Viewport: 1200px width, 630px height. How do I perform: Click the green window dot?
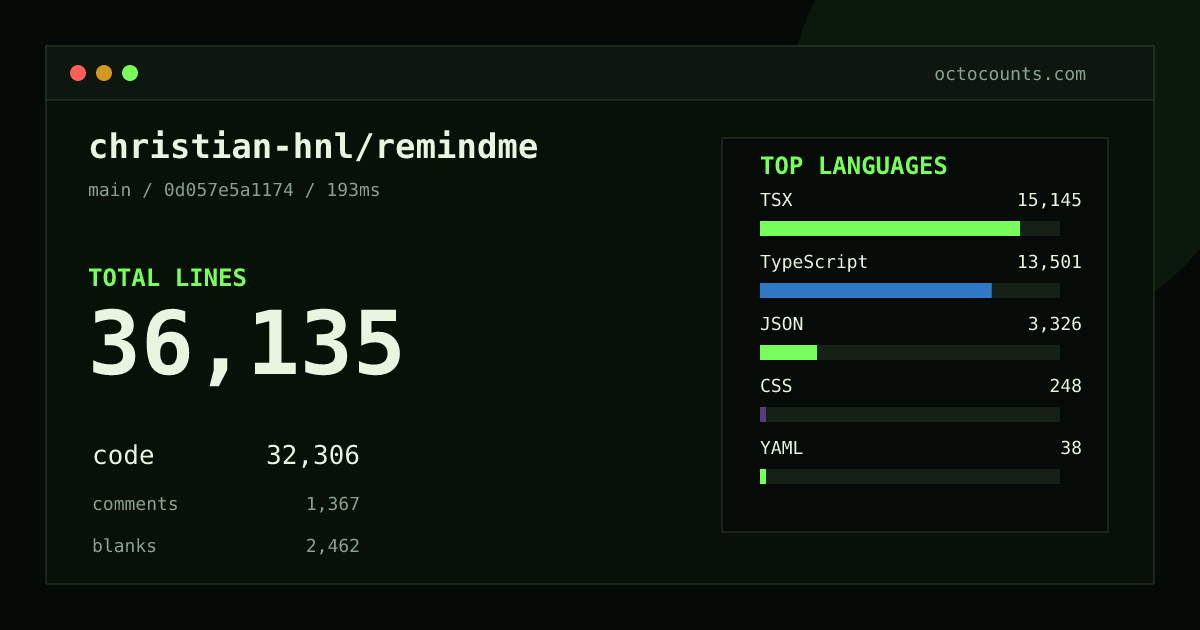coord(130,73)
